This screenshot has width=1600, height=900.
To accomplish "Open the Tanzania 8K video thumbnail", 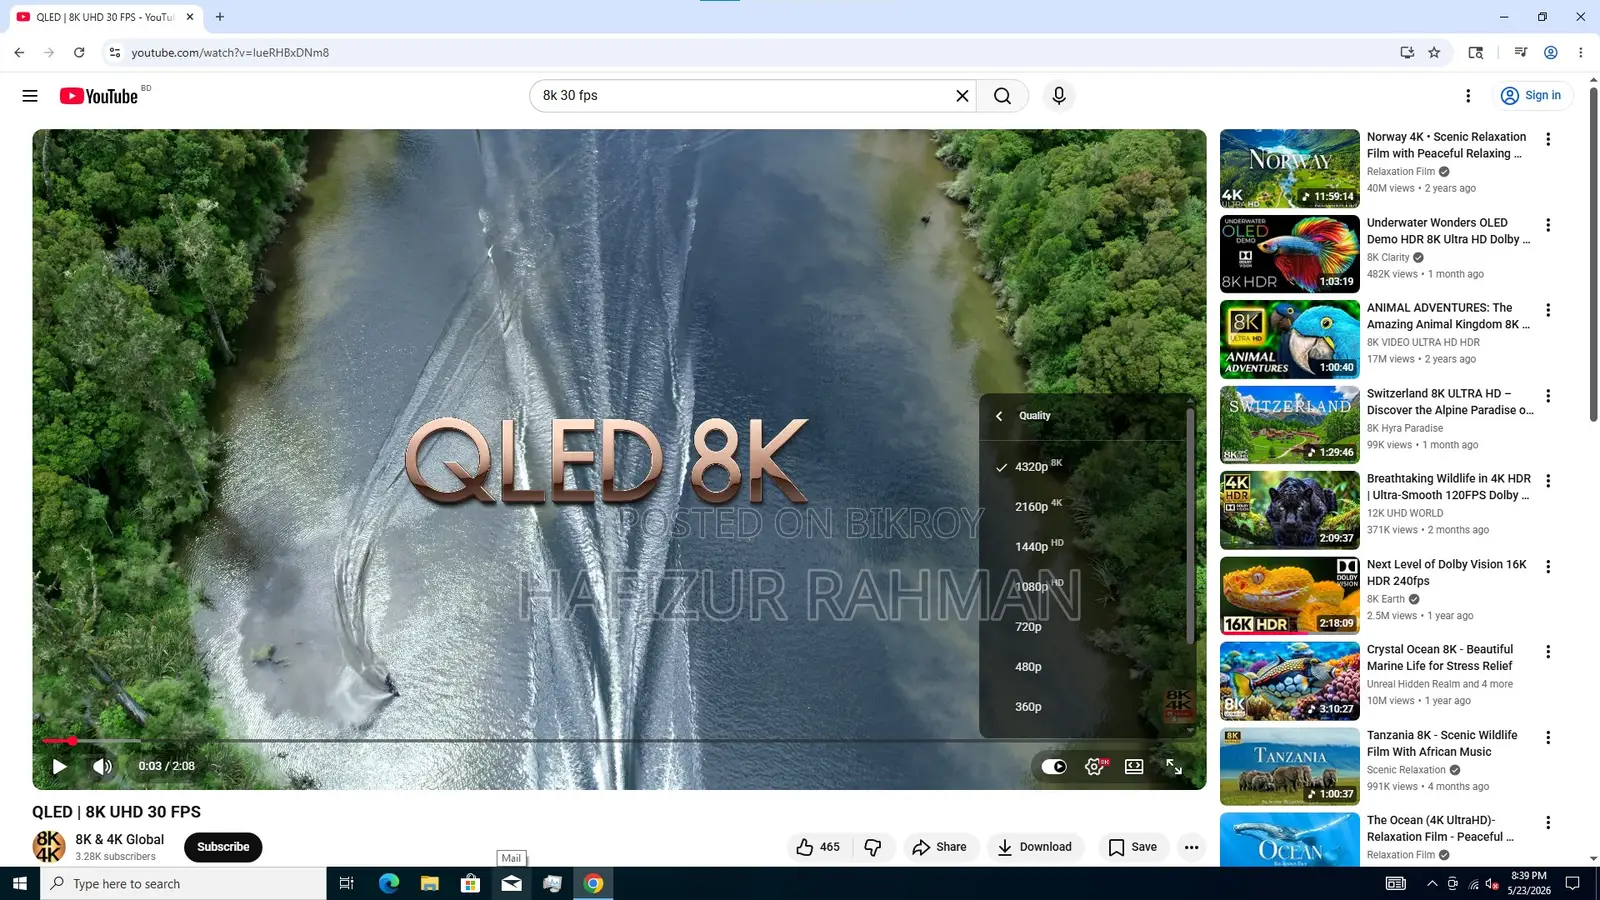I will (x=1289, y=766).
